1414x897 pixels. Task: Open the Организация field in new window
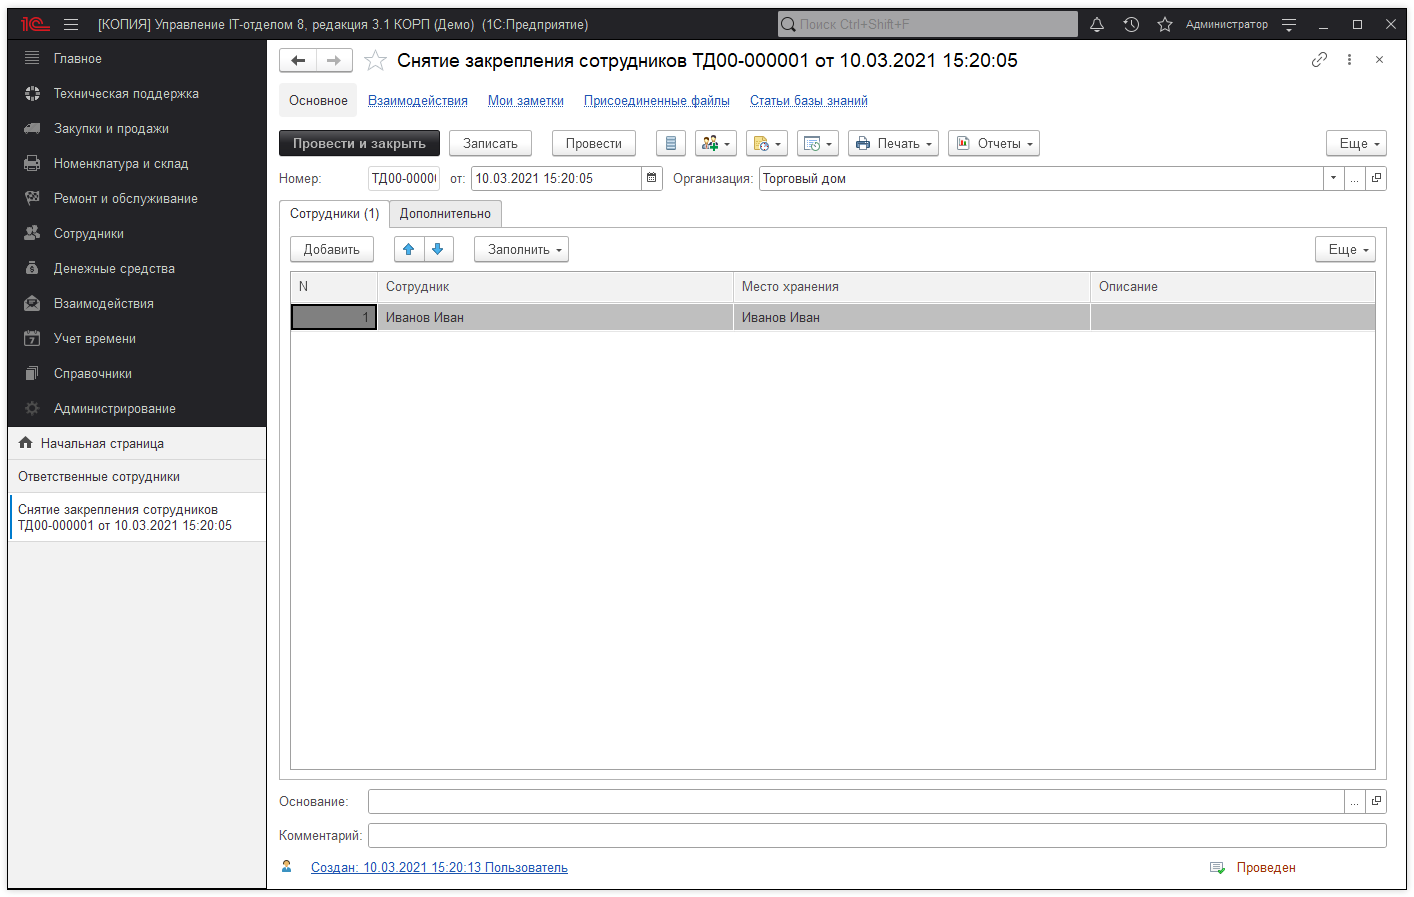(x=1377, y=178)
